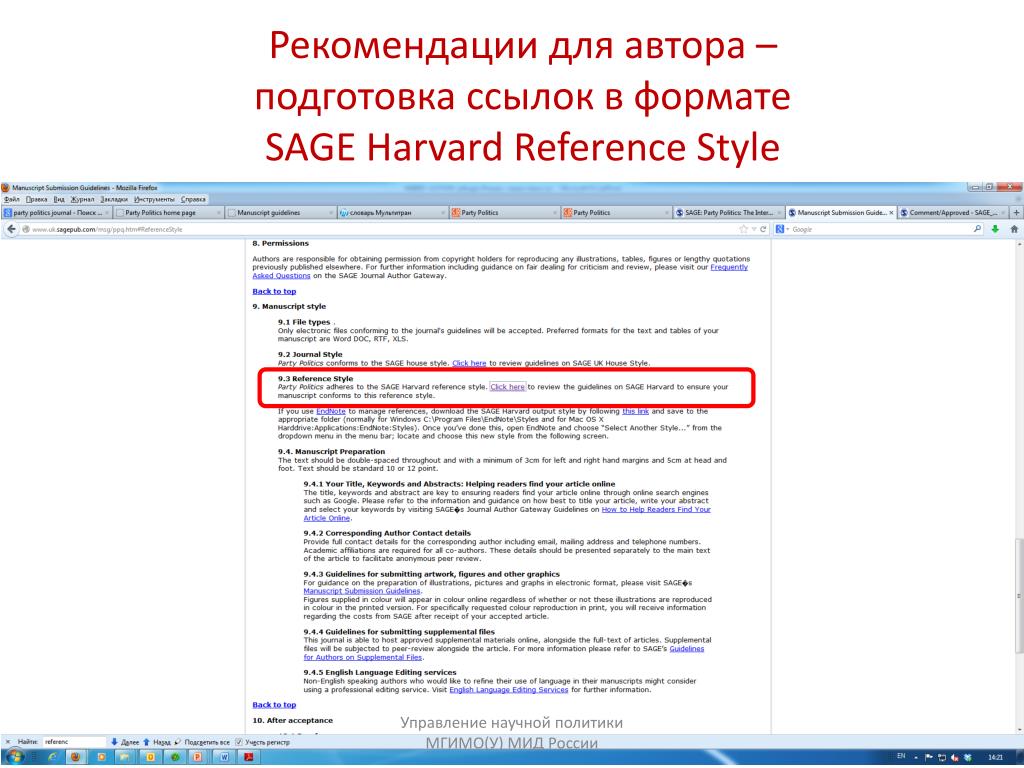This screenshot has width=1024, height=768.
Task: Open Adobe Reader from the taskbar
Action: click(x=249, y=758)
